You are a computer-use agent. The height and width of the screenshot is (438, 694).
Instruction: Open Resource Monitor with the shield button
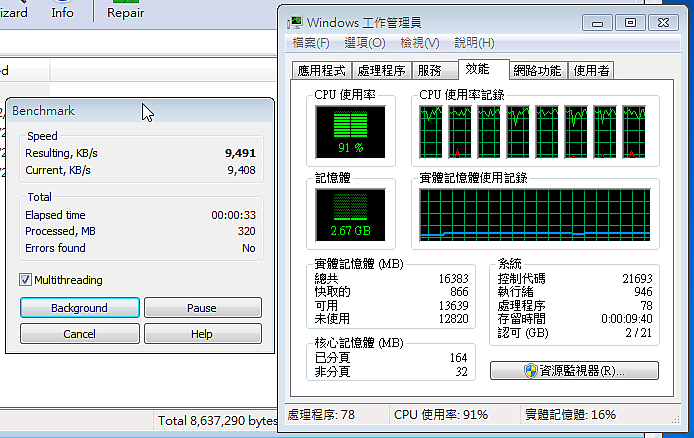click(574, 370)
